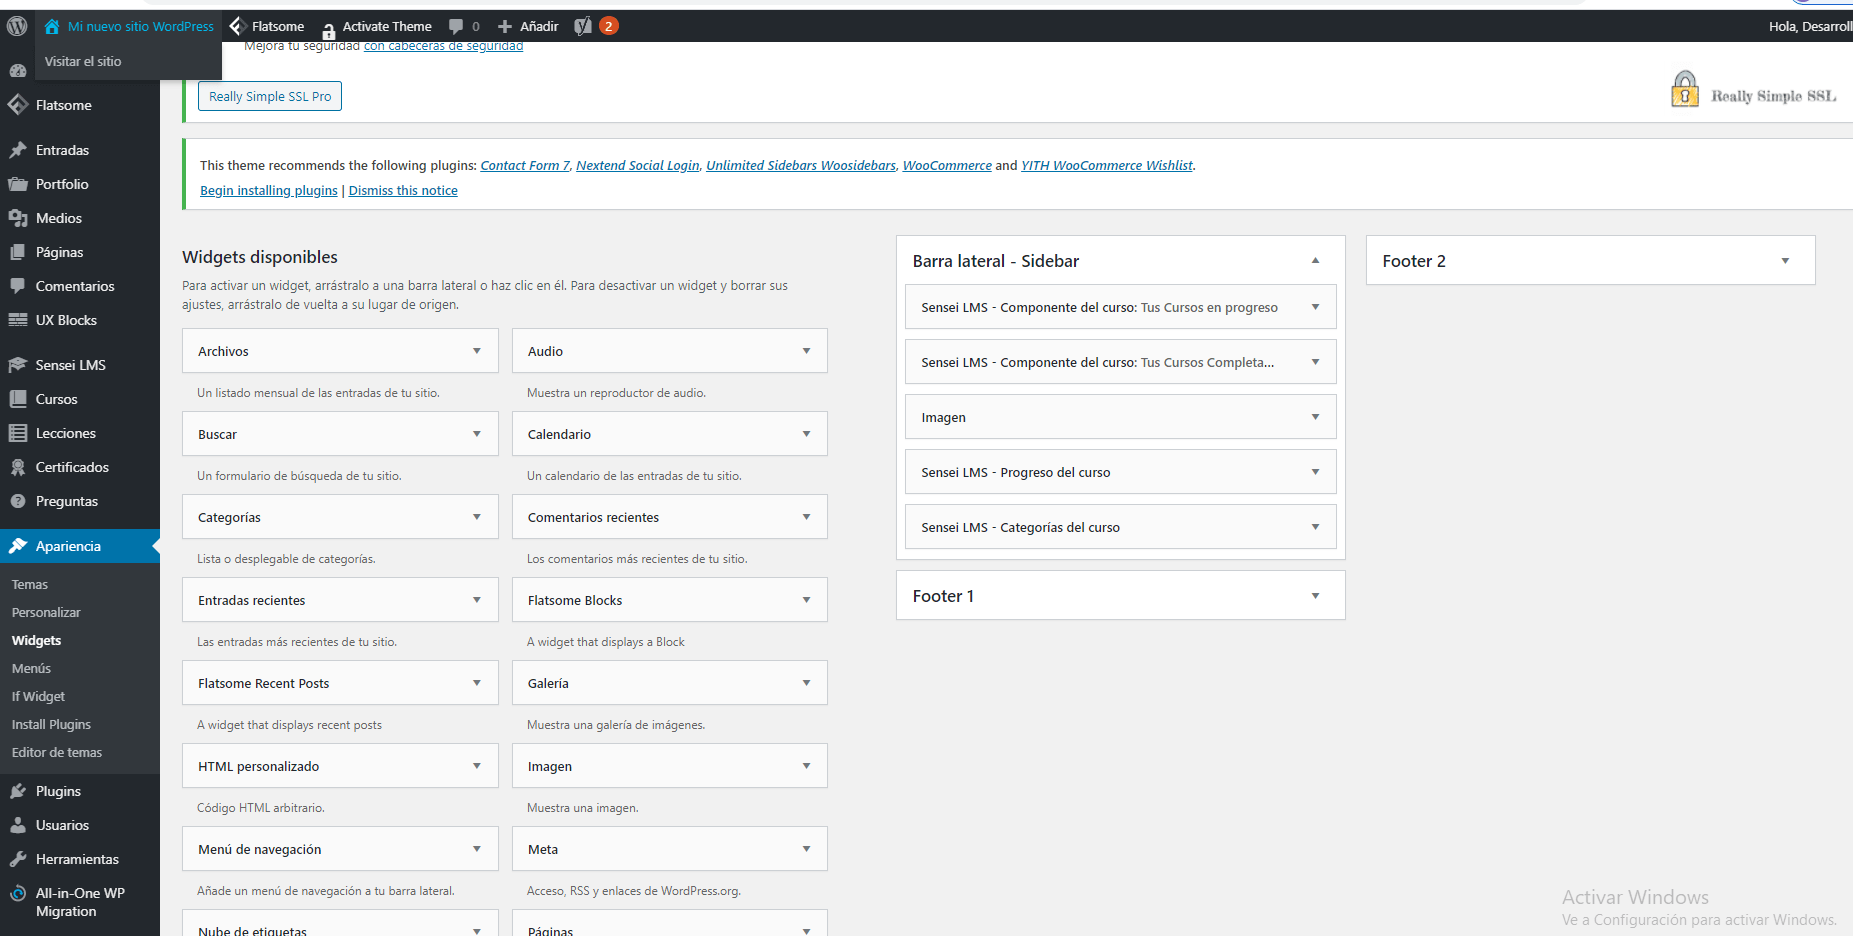Screen dimensions: 1853x936
Task: Open YITH WooCommerce Wishlist link
Action: 1107,166
